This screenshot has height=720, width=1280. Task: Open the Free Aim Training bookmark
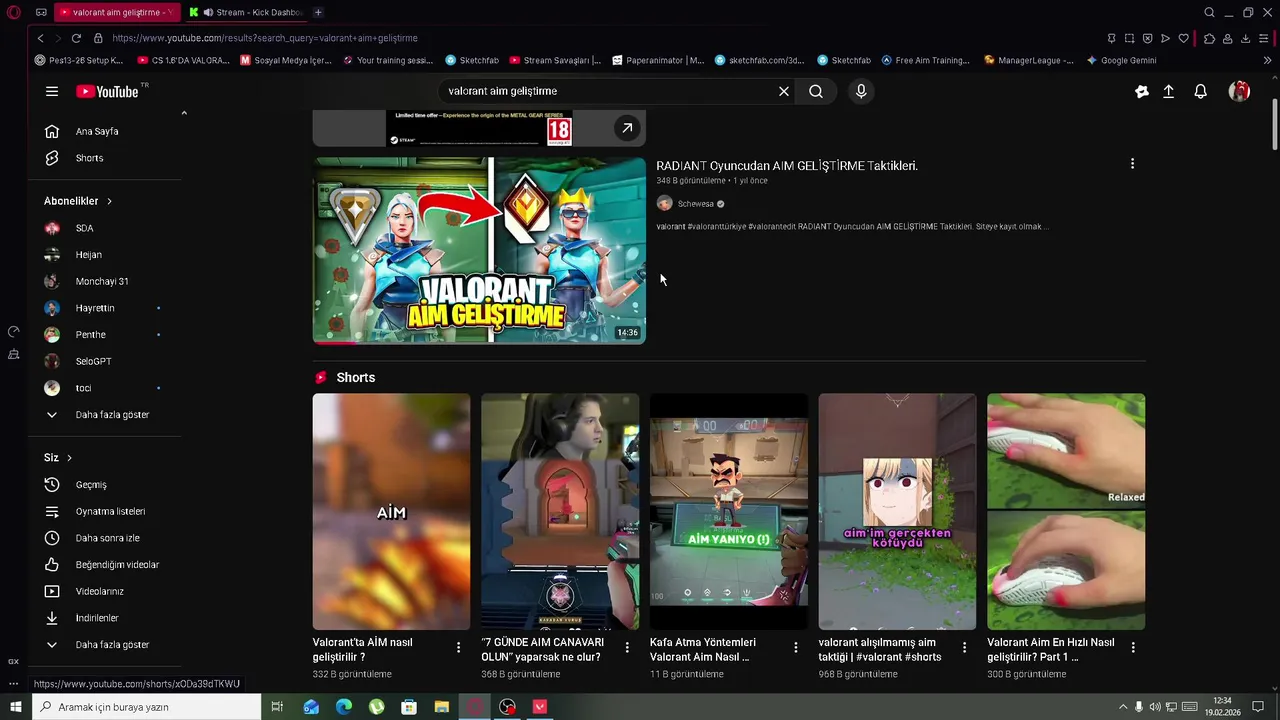click(926, 60)
